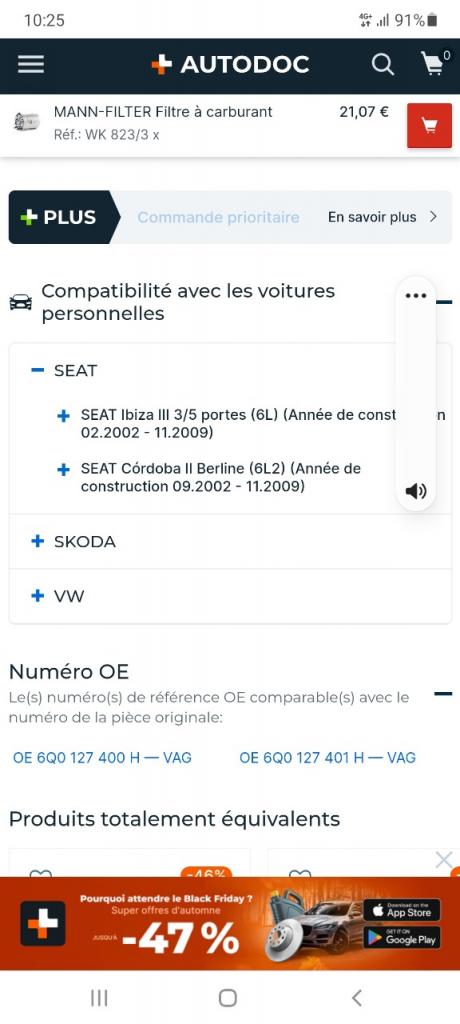Viewport: 460px width, 1024px height.
Task: Open the shopping cart in header
Action: [x=434, y=63]
